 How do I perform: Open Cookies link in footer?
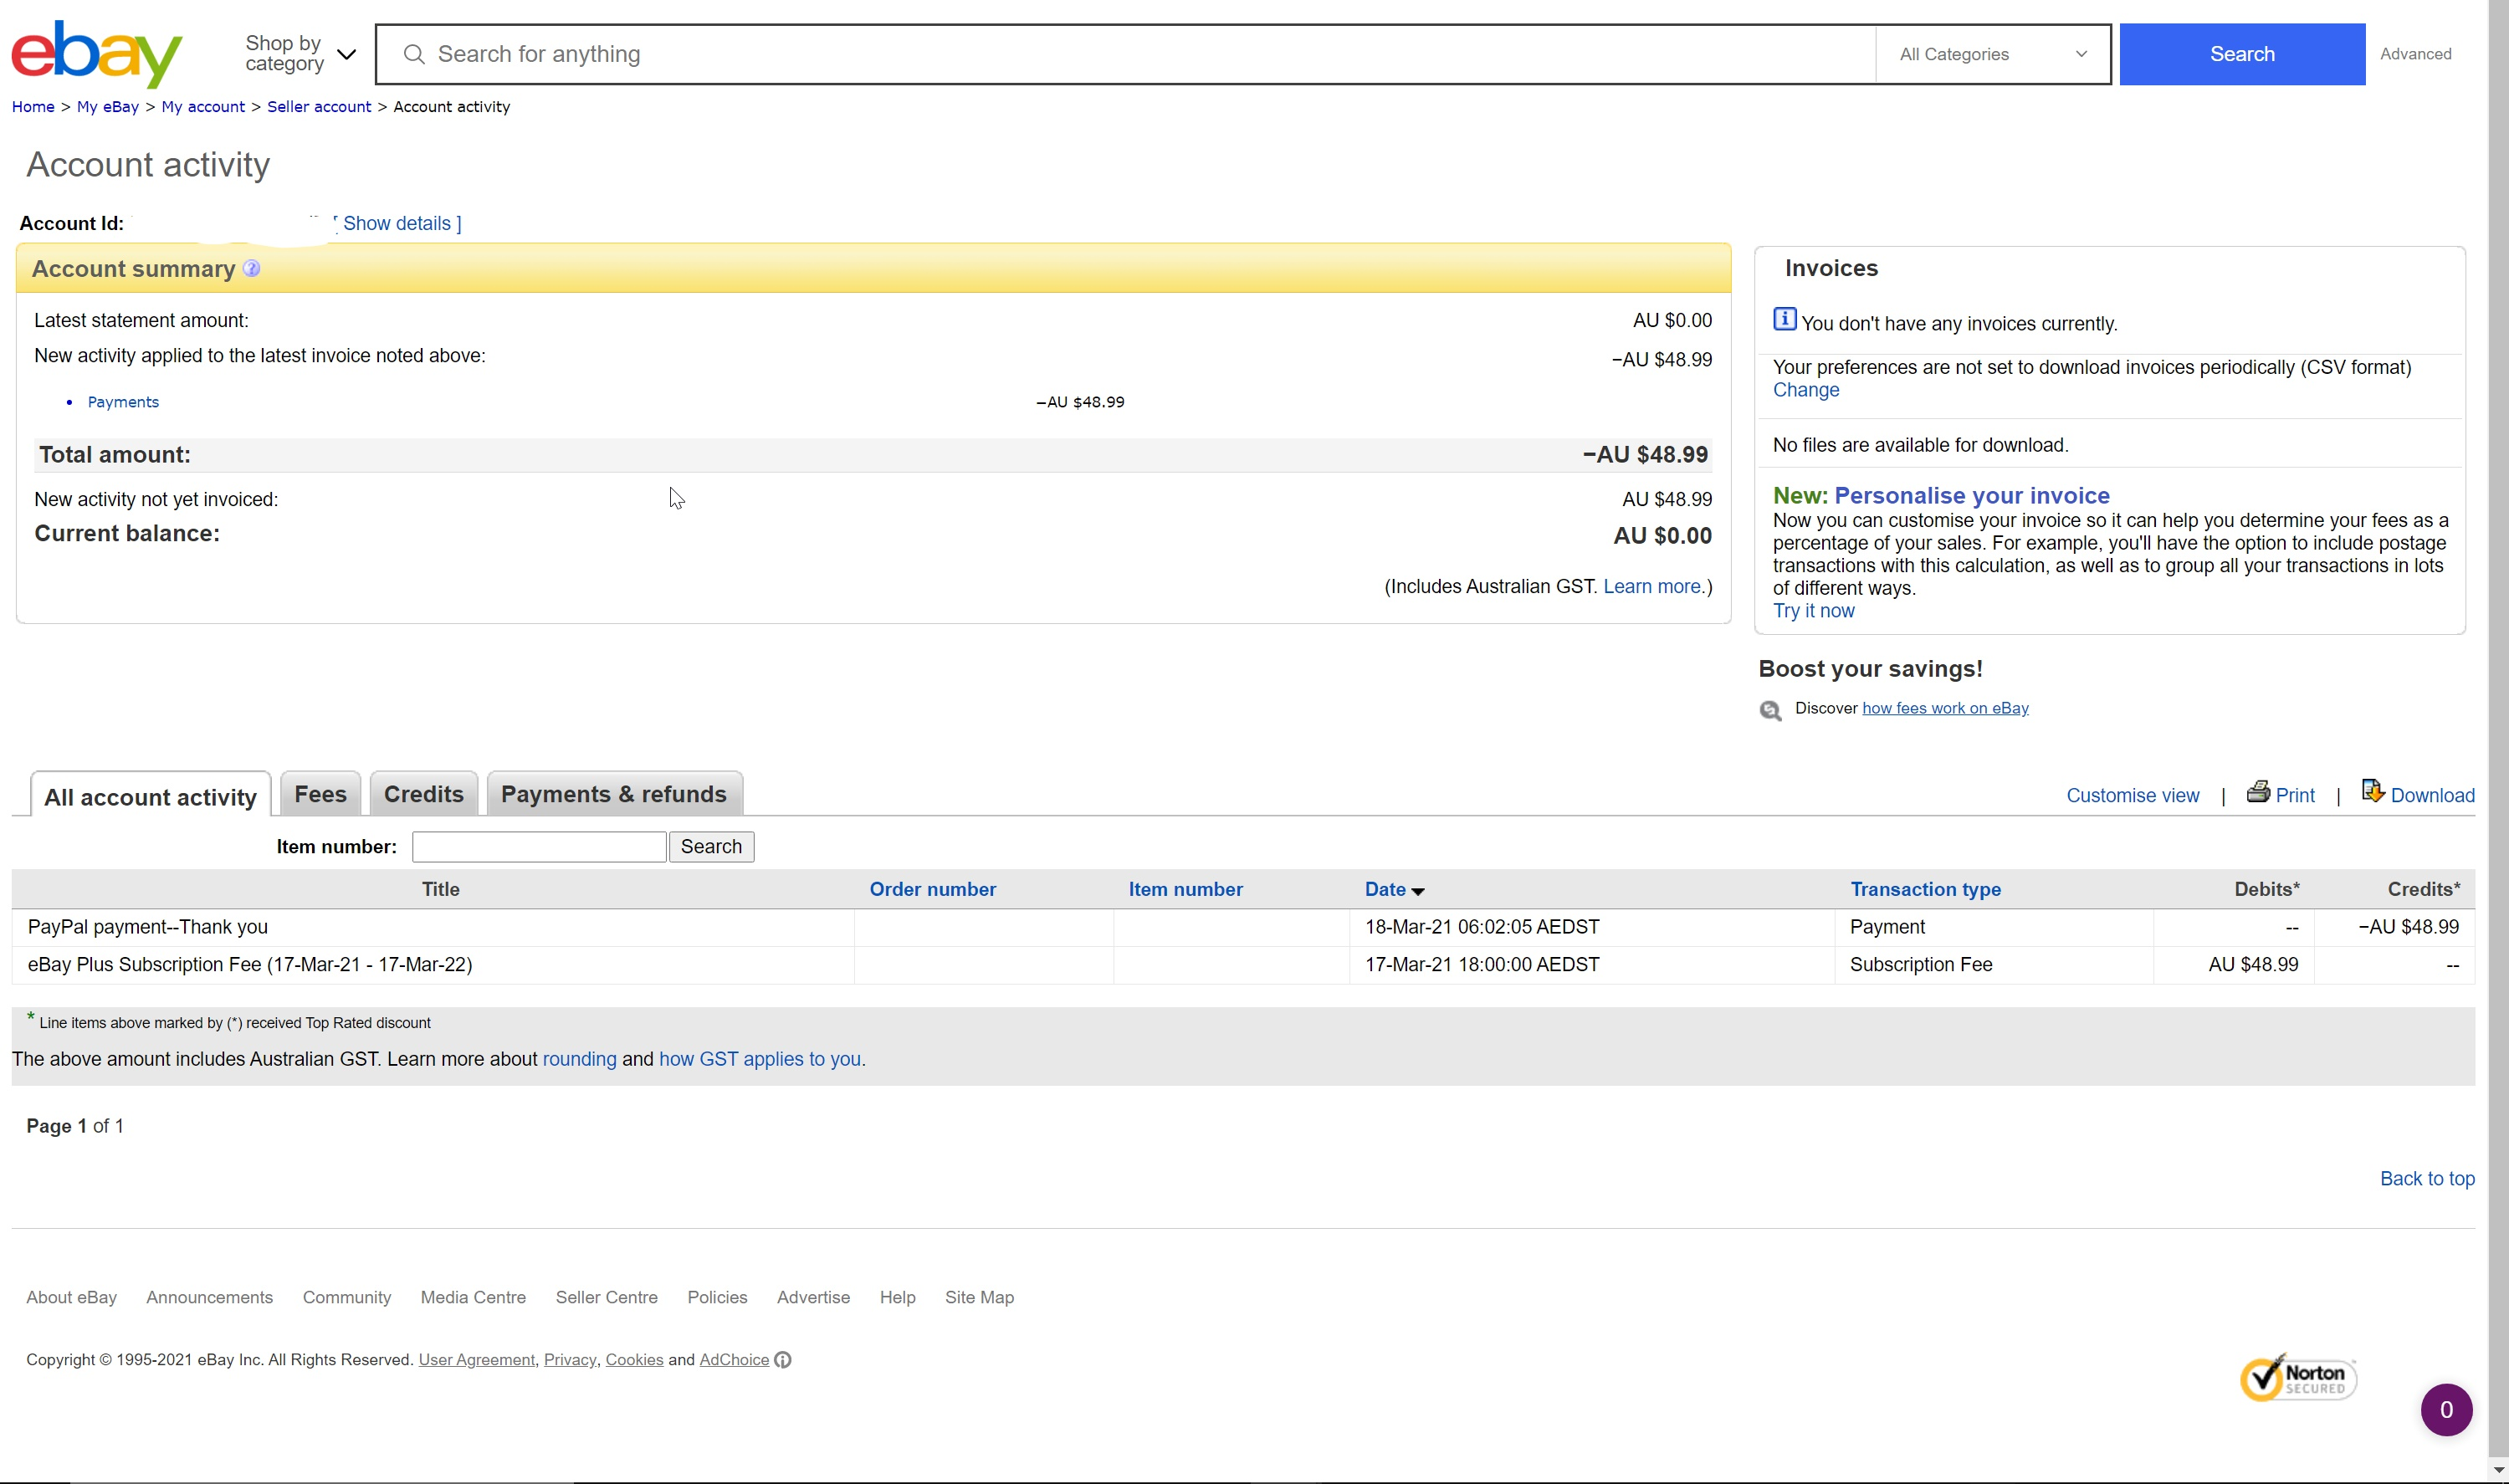point(634,1360)
